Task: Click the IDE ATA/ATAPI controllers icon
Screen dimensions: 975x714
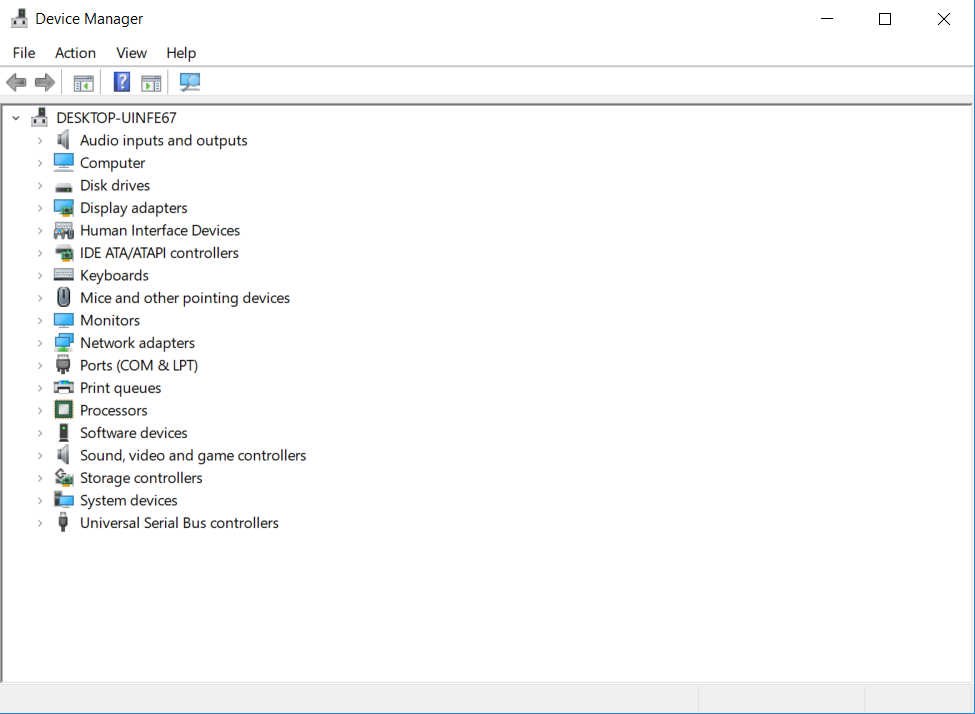Action: pos(63,253)
